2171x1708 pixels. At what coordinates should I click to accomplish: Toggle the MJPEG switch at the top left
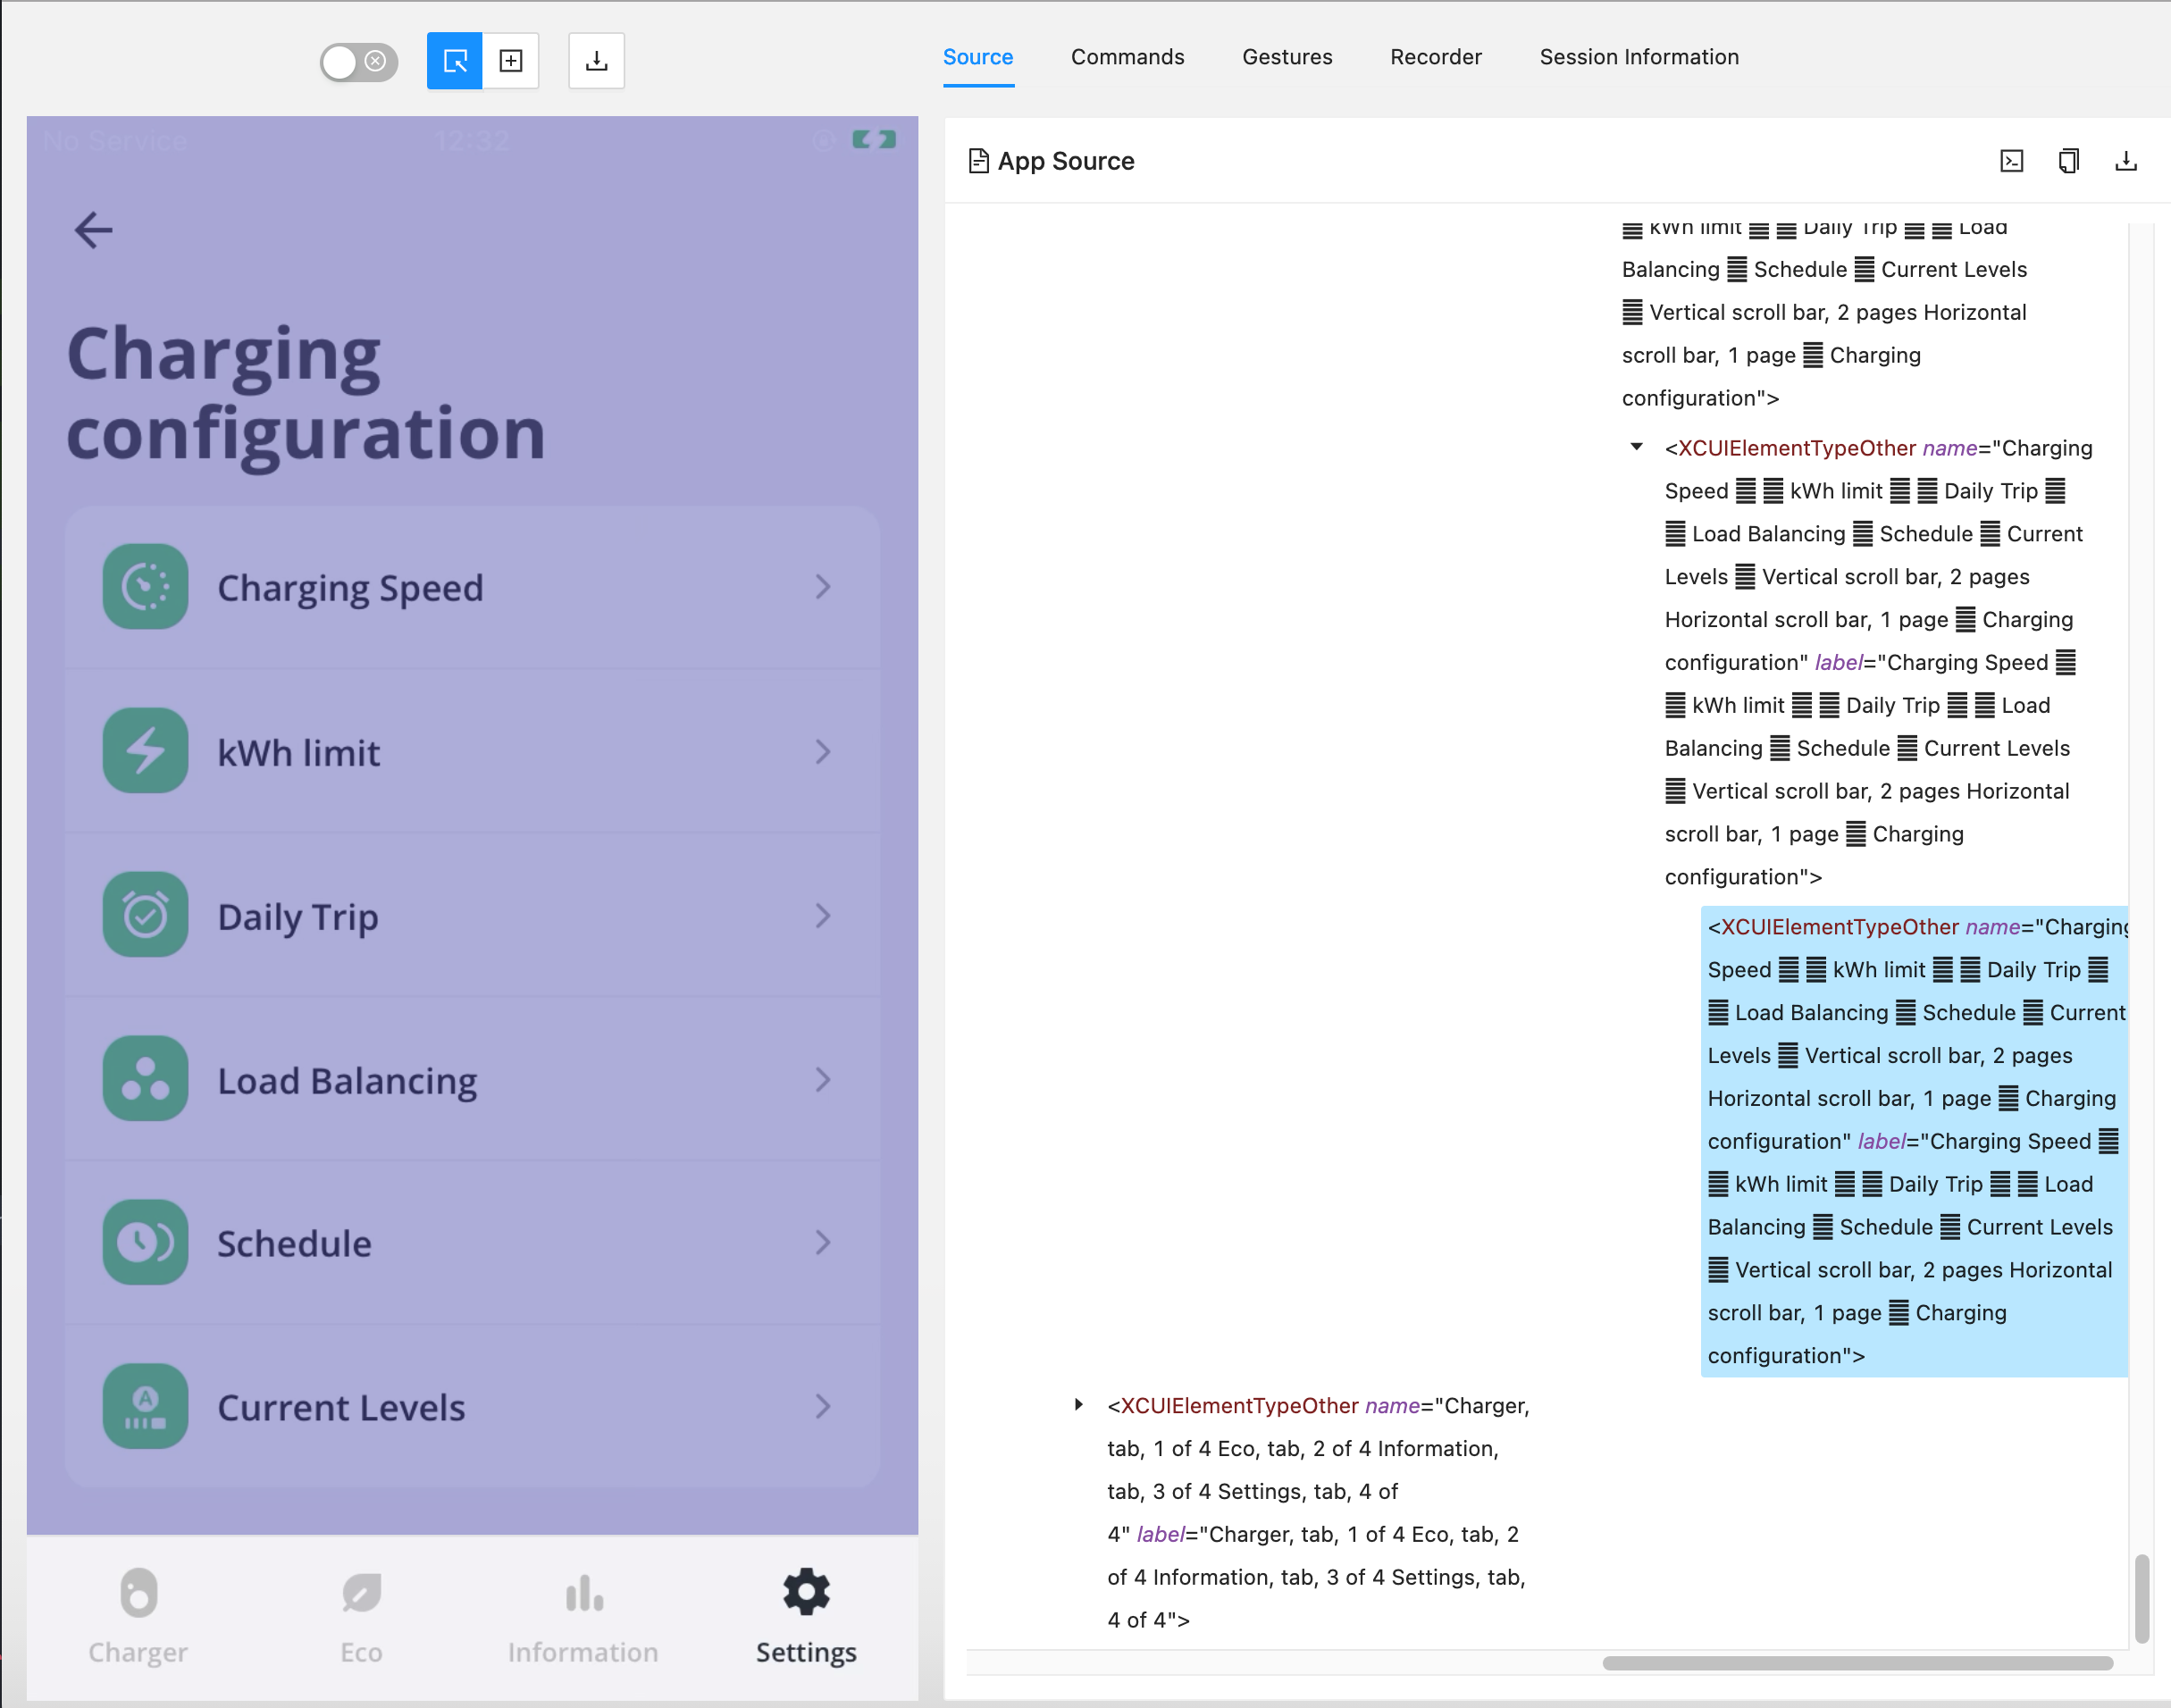[358, 62]
